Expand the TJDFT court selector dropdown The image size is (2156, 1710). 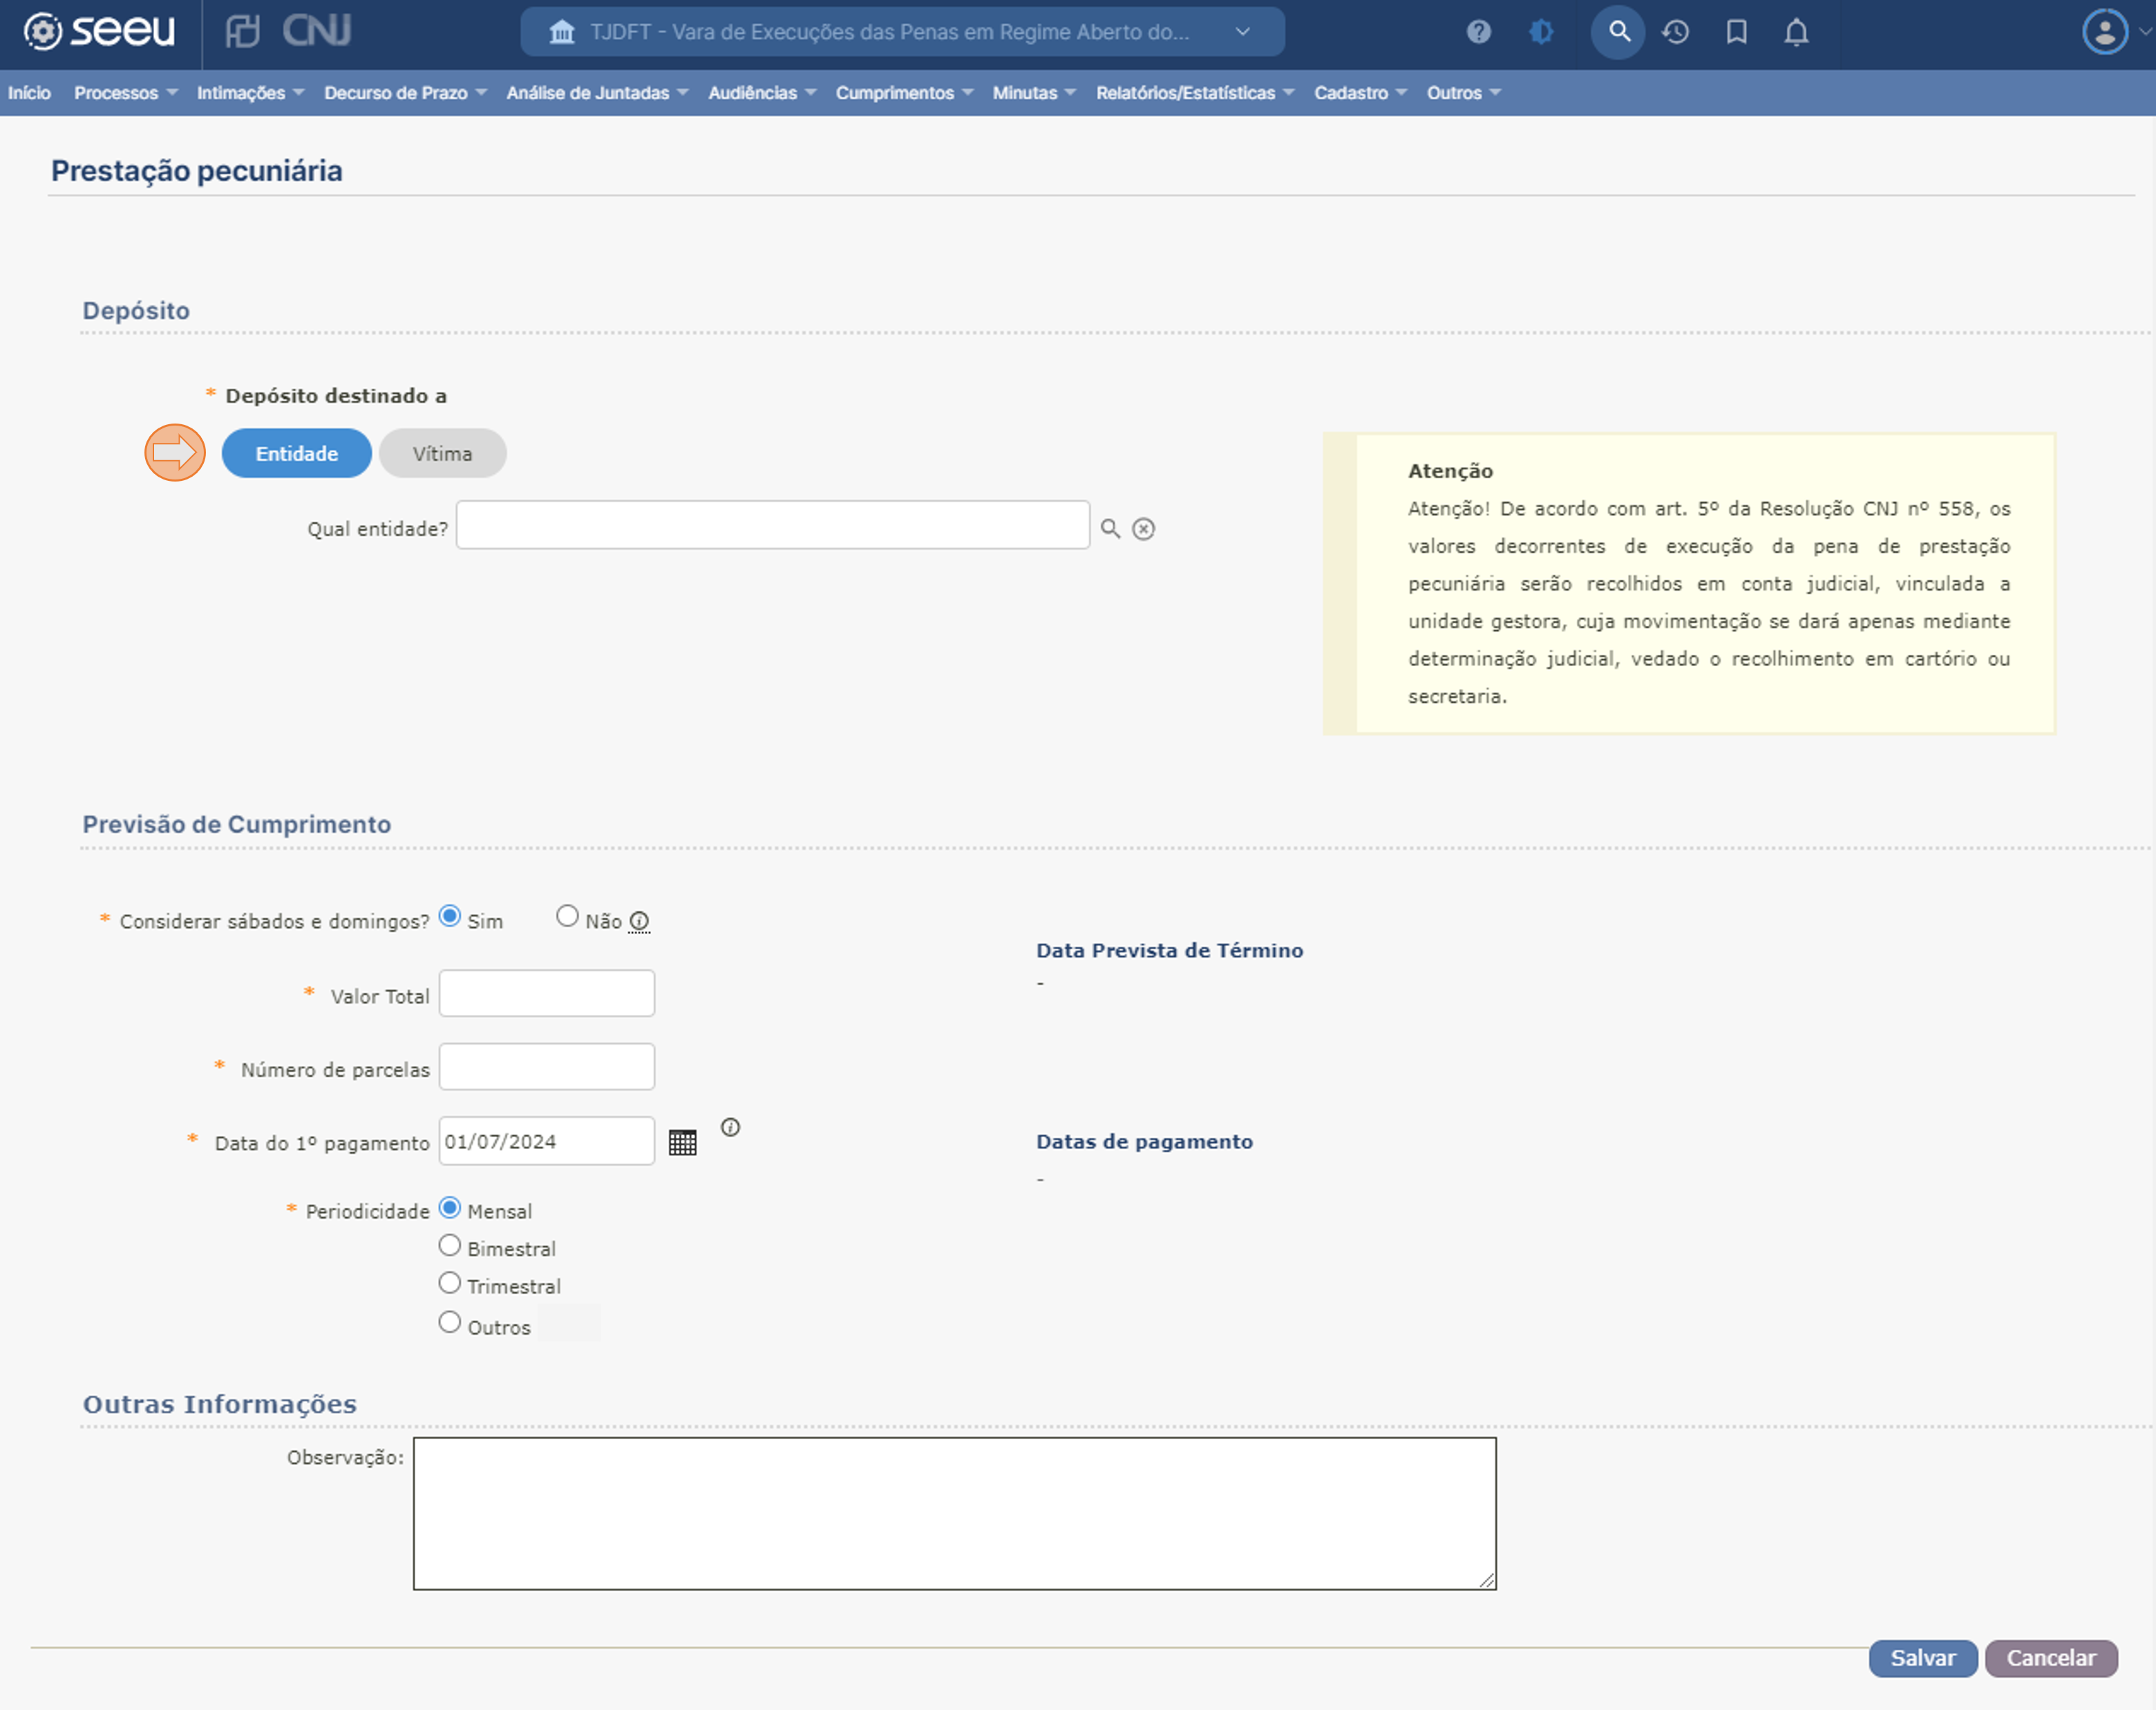[1242, 31]
